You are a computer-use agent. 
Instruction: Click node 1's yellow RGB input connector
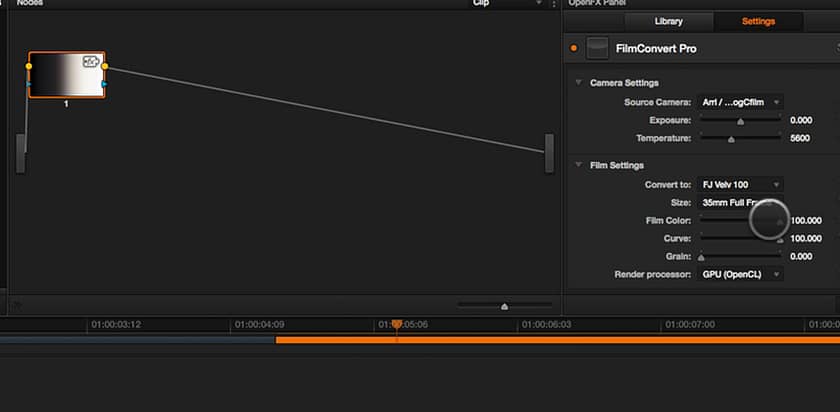(x=28, y=66)
